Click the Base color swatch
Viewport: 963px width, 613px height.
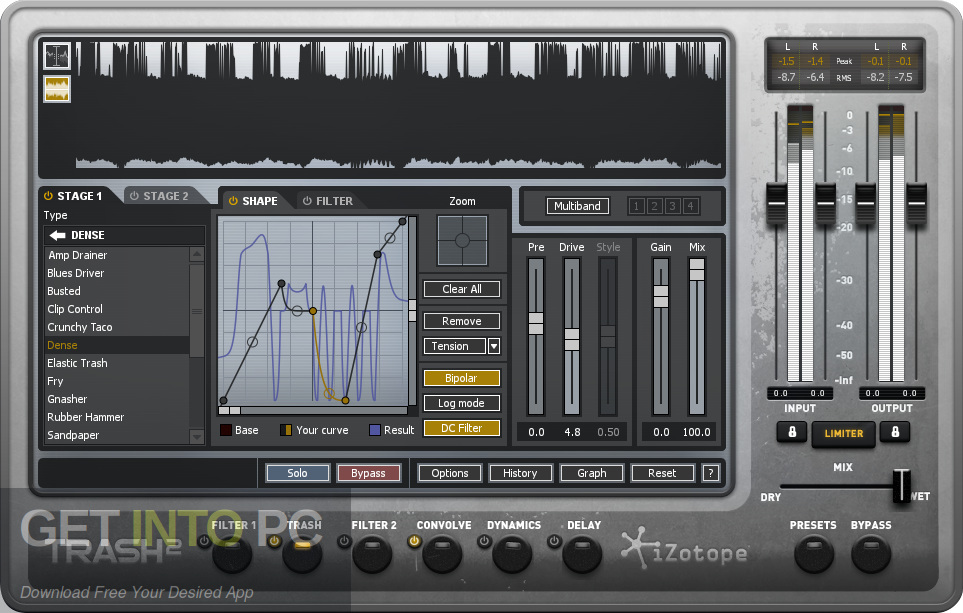coord(226,430)
